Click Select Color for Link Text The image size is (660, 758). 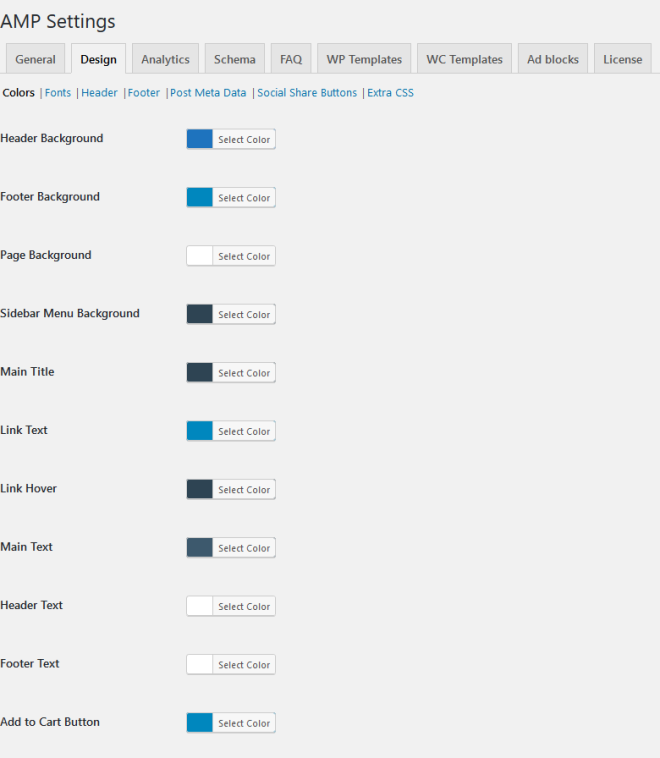click(244, 431)
